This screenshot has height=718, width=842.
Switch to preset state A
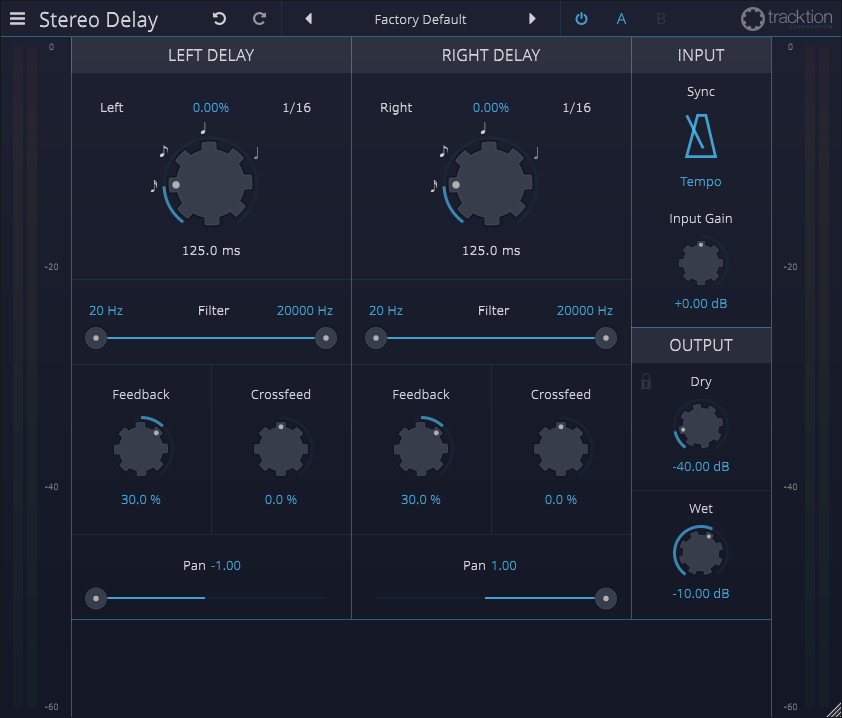point(621,19)
